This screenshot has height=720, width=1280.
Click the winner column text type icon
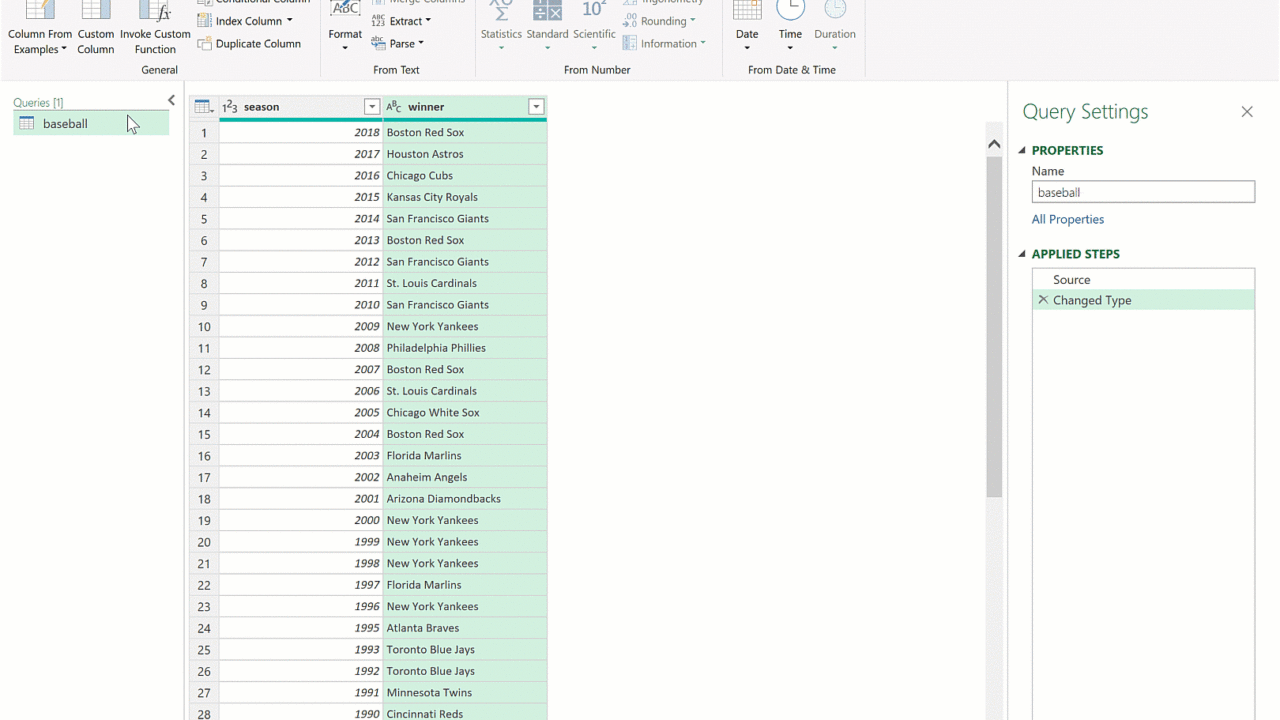click(x=394, y=107)
